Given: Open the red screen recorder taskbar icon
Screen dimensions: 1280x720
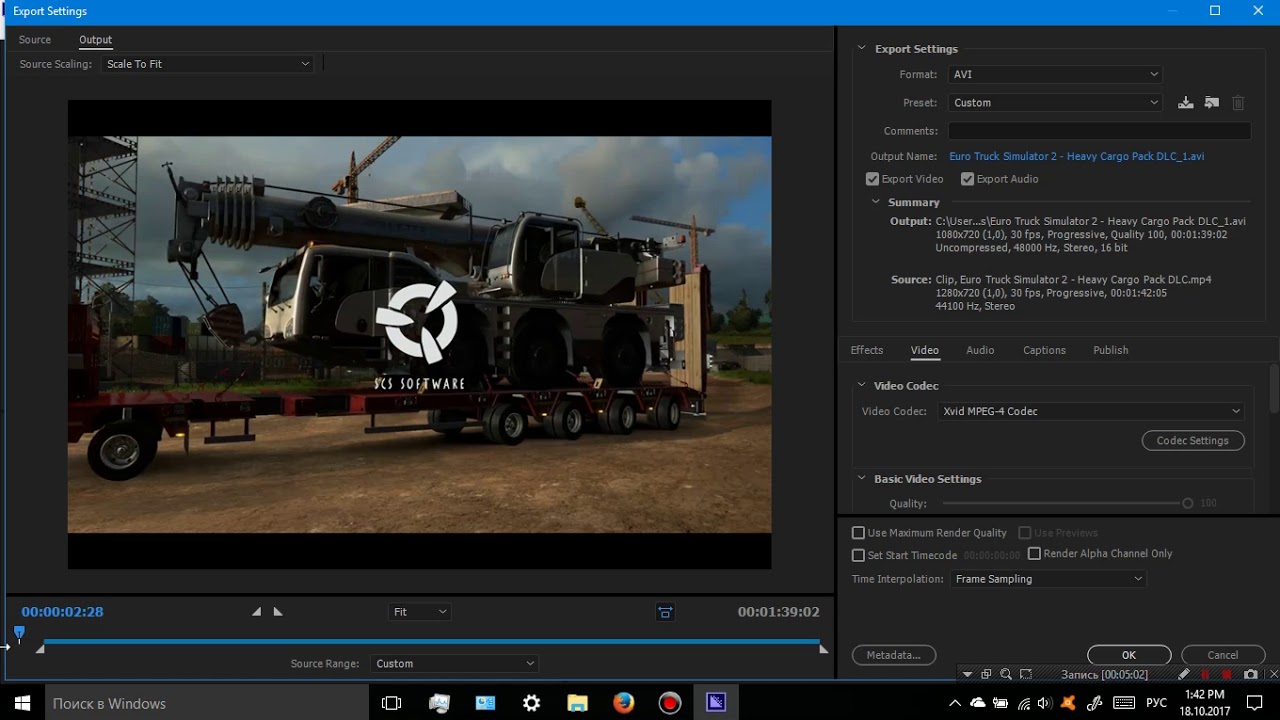Looking at the screenshot, I should [x=670, y=703].
